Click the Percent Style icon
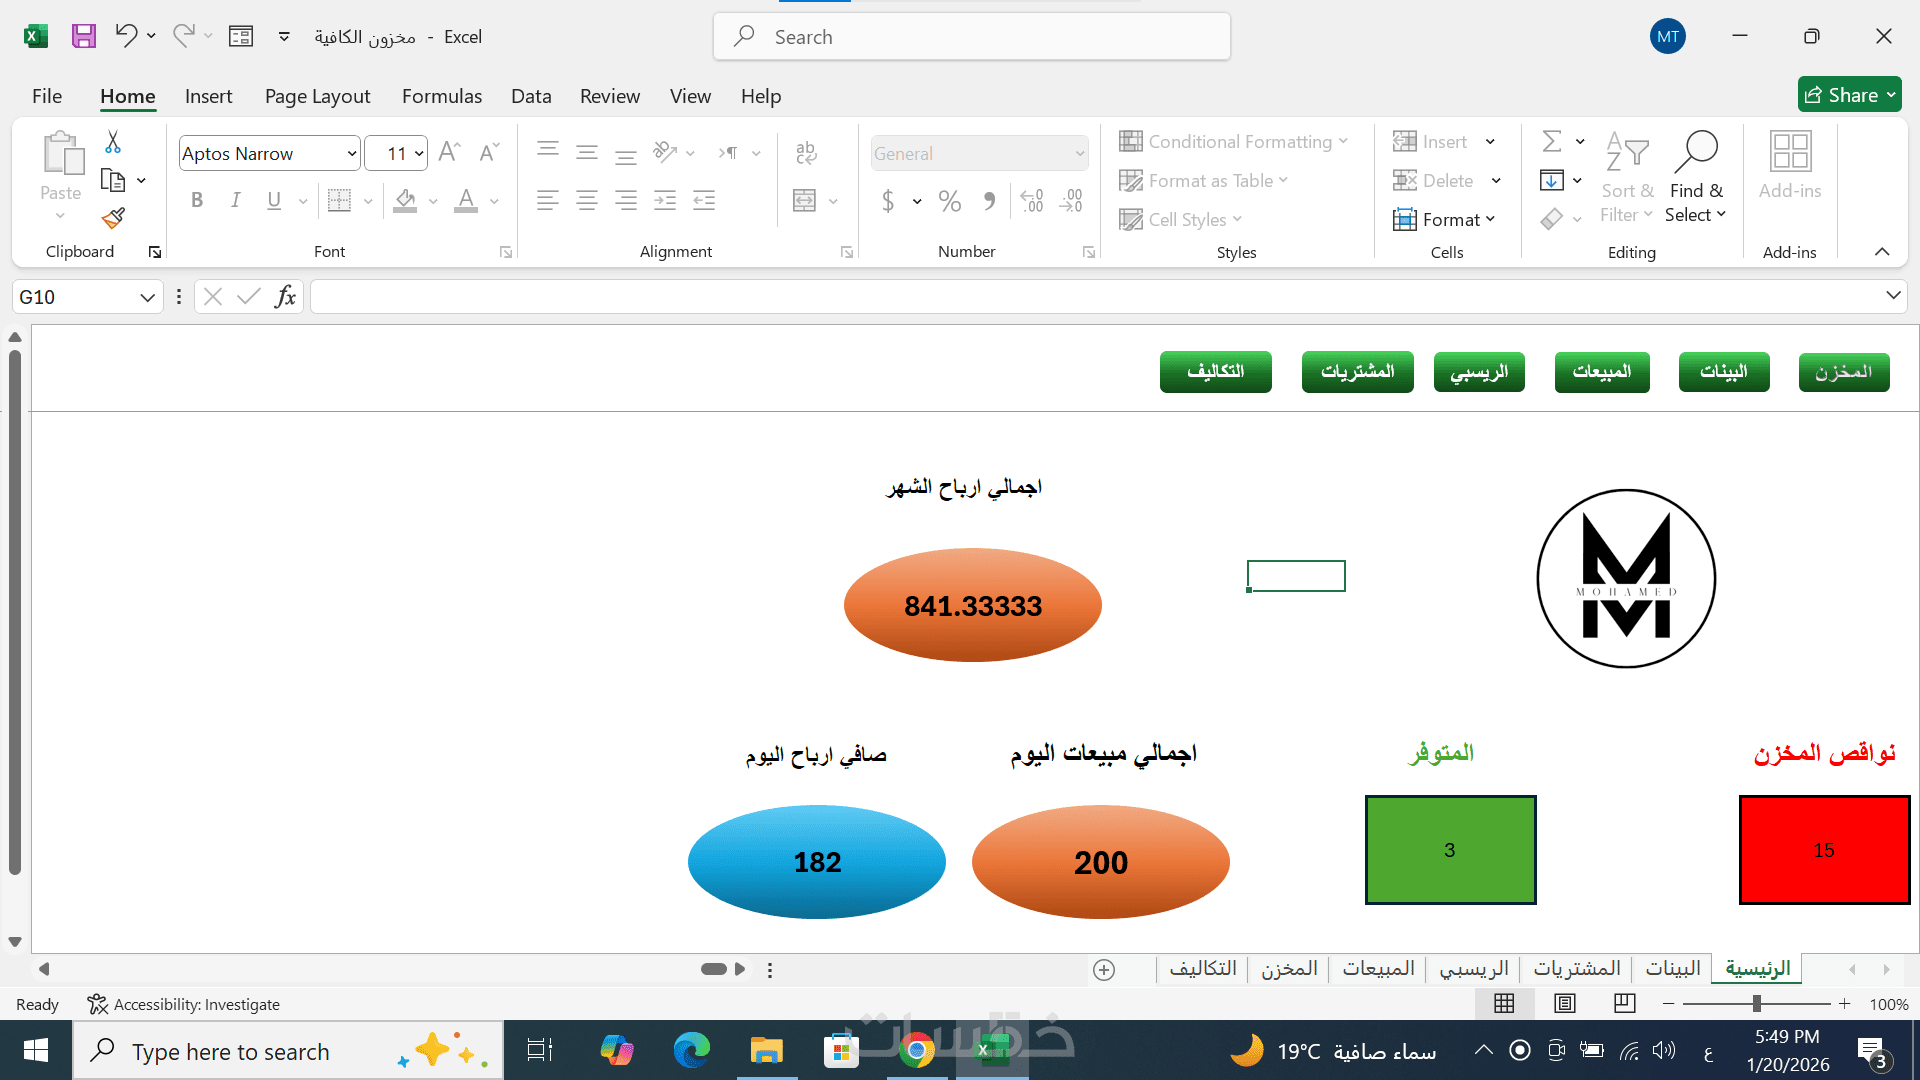This screenshot has width=1920, height=1080. tap(949, 201)
